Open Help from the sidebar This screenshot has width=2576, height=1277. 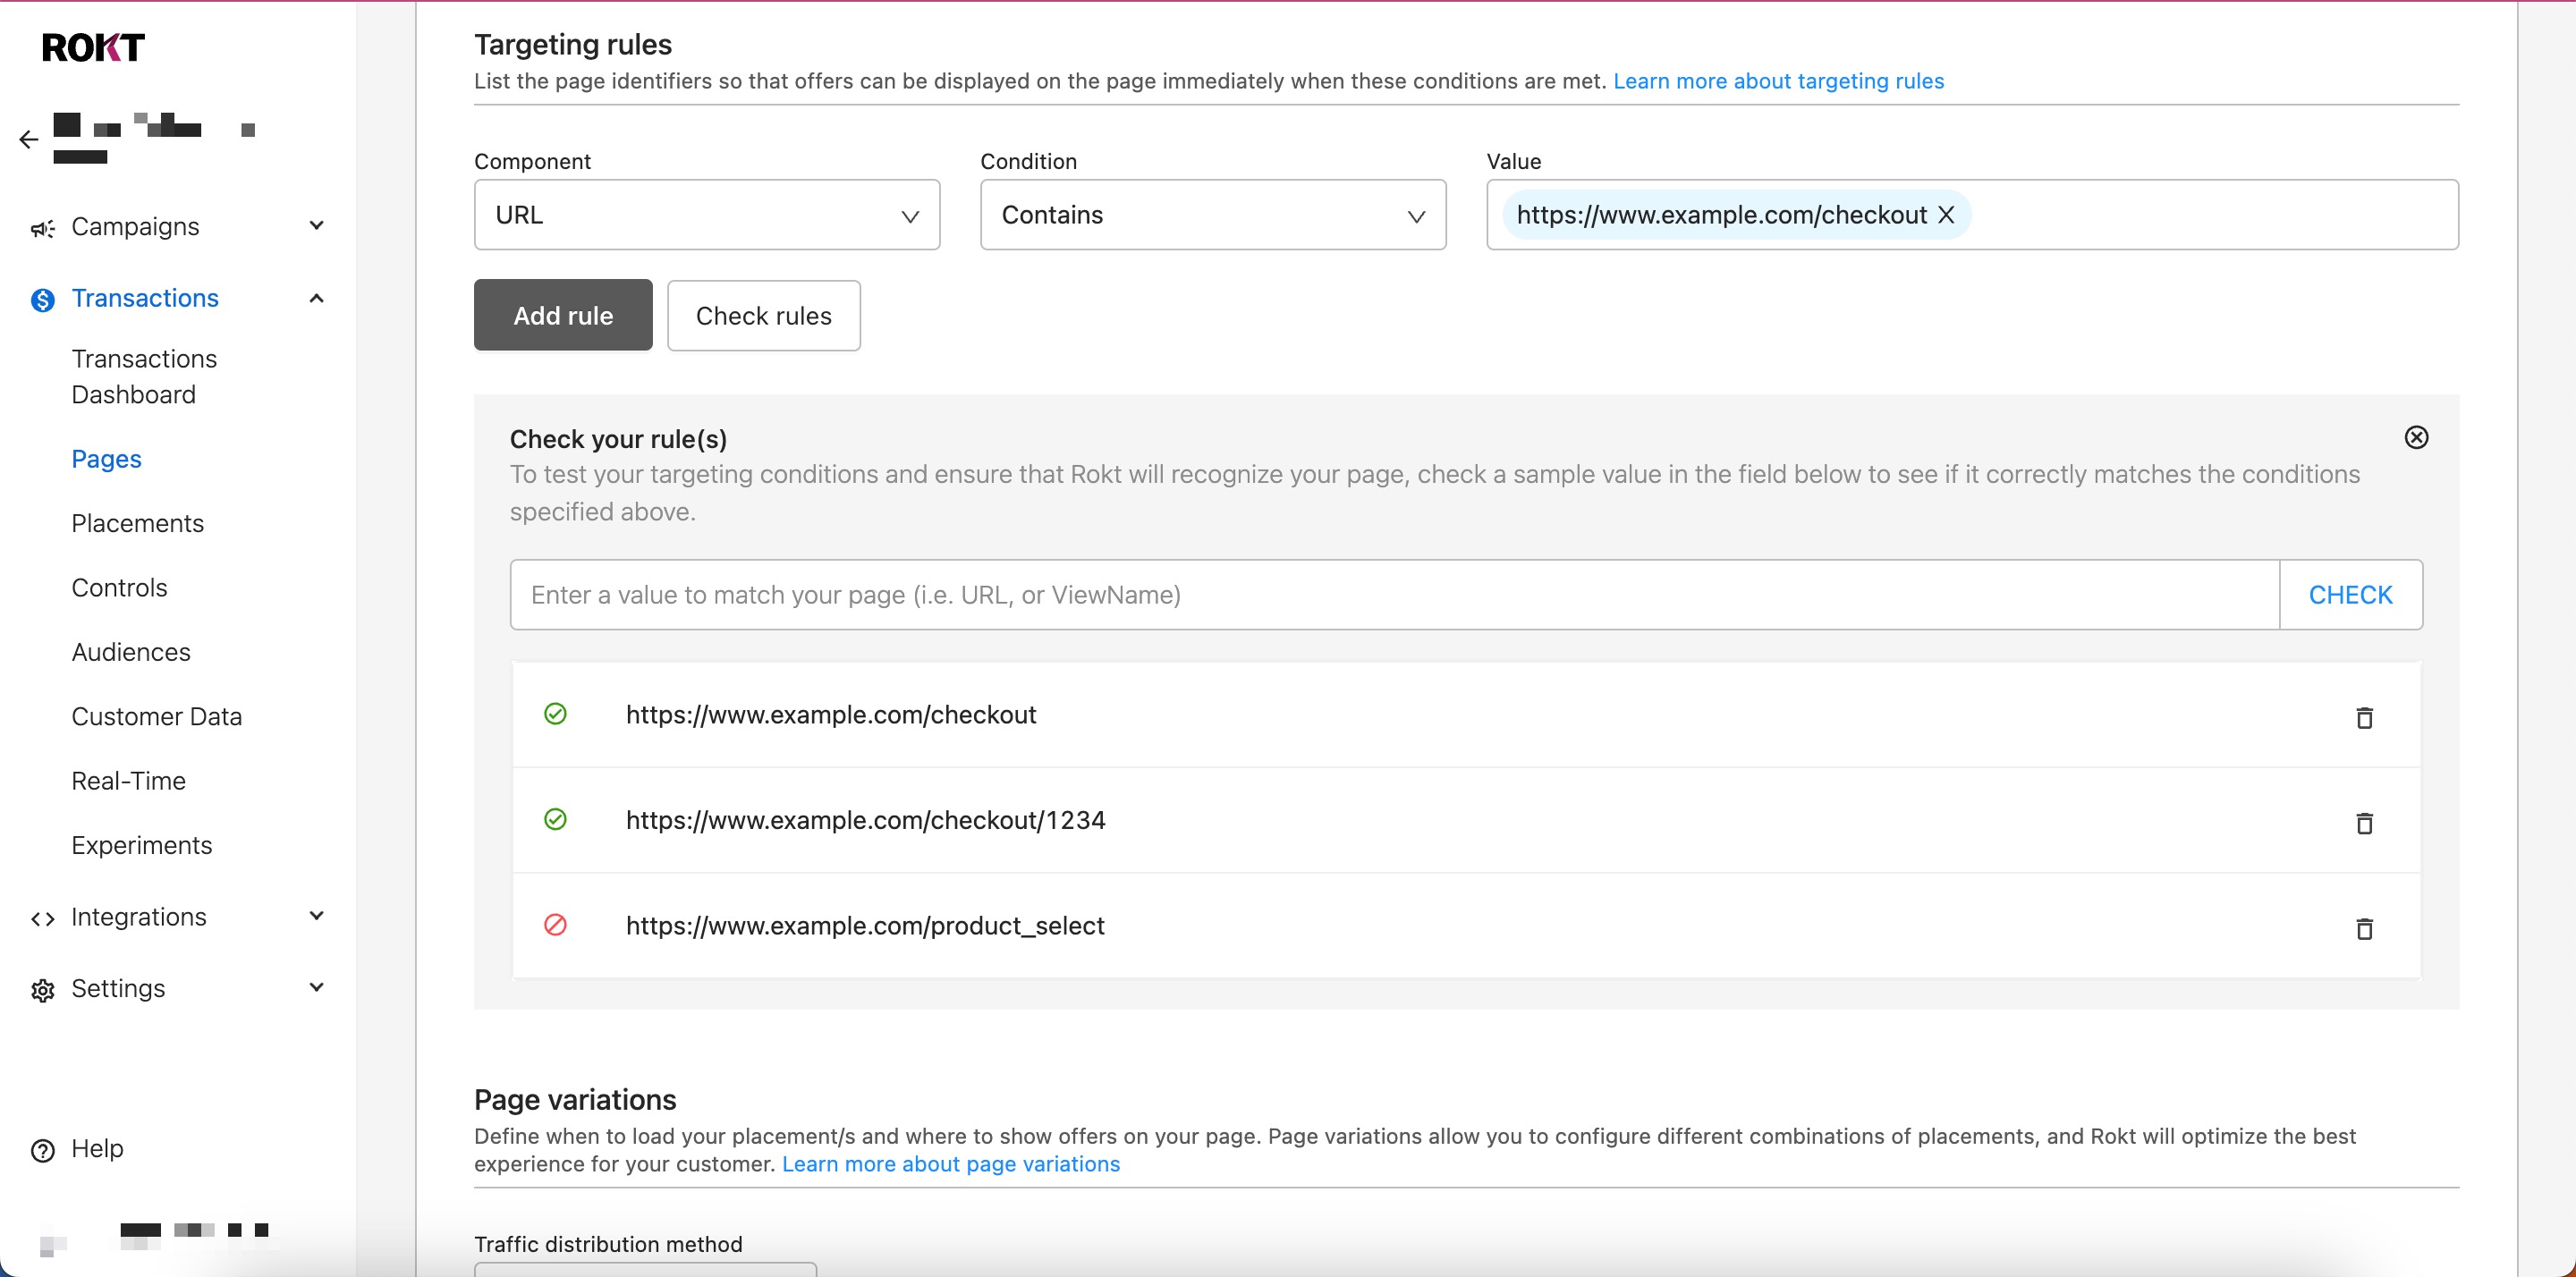(x=97, y=1148)
